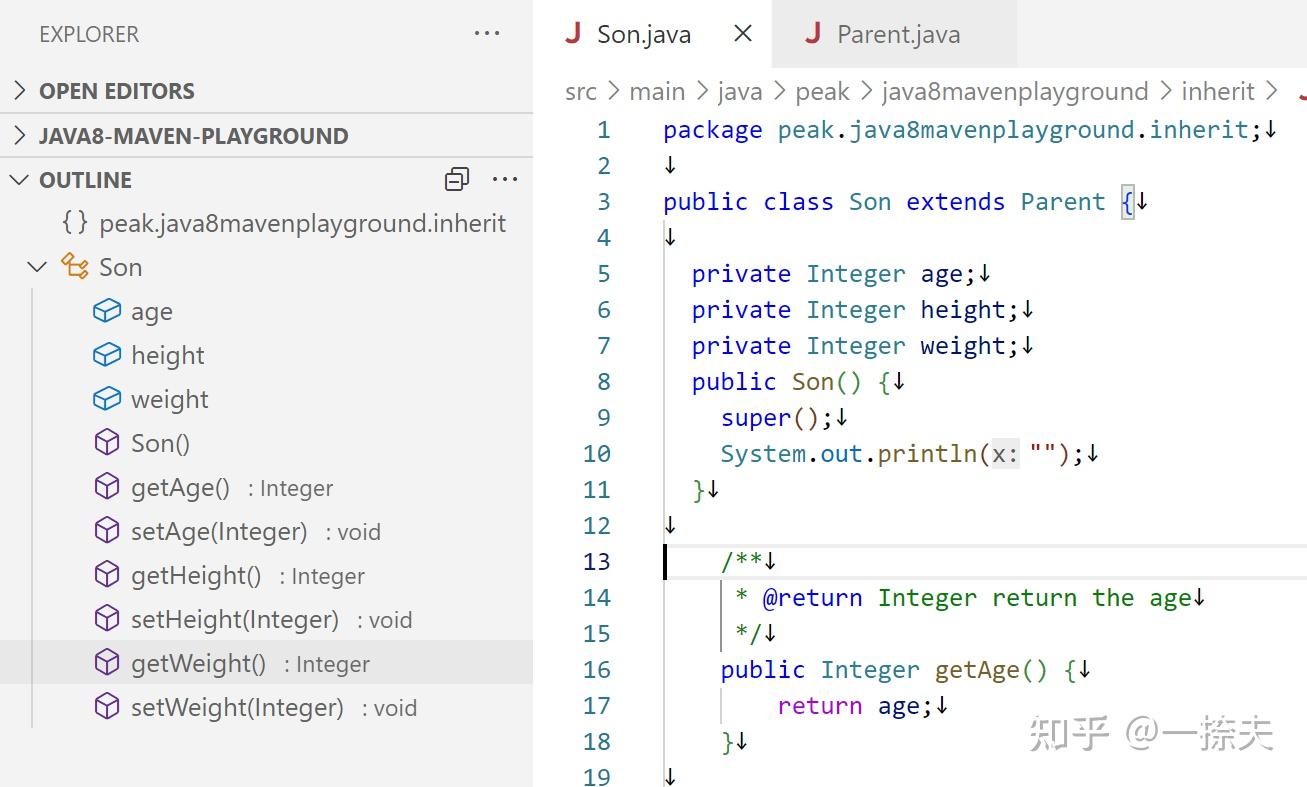Click field icon next to age
Image resolution: width=1307 pixels, height=787 pixels.
106,311
